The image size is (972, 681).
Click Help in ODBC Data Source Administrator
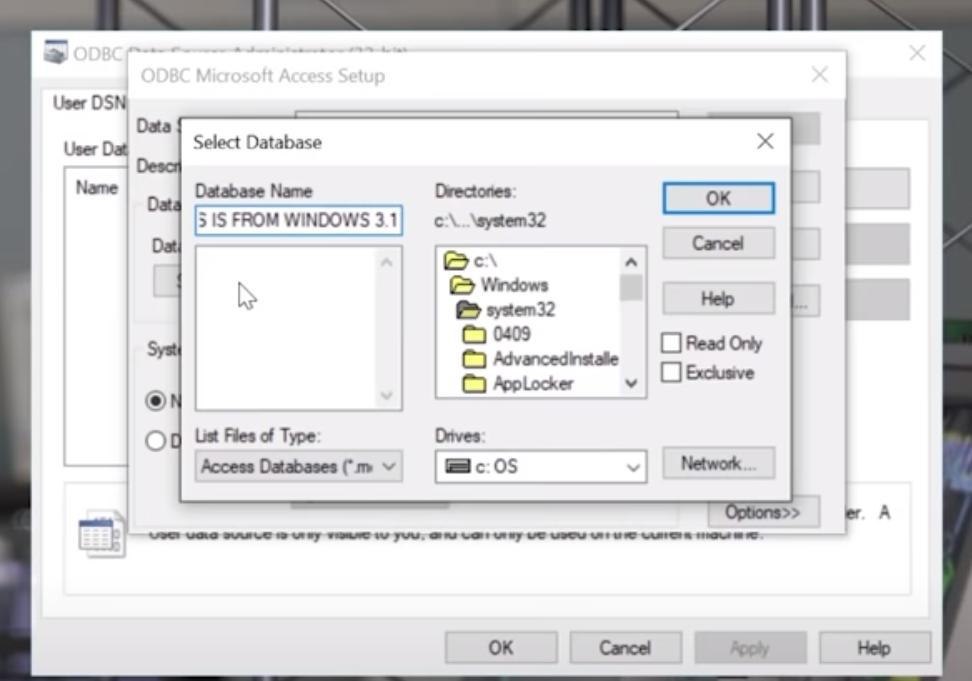coord(874,648)
